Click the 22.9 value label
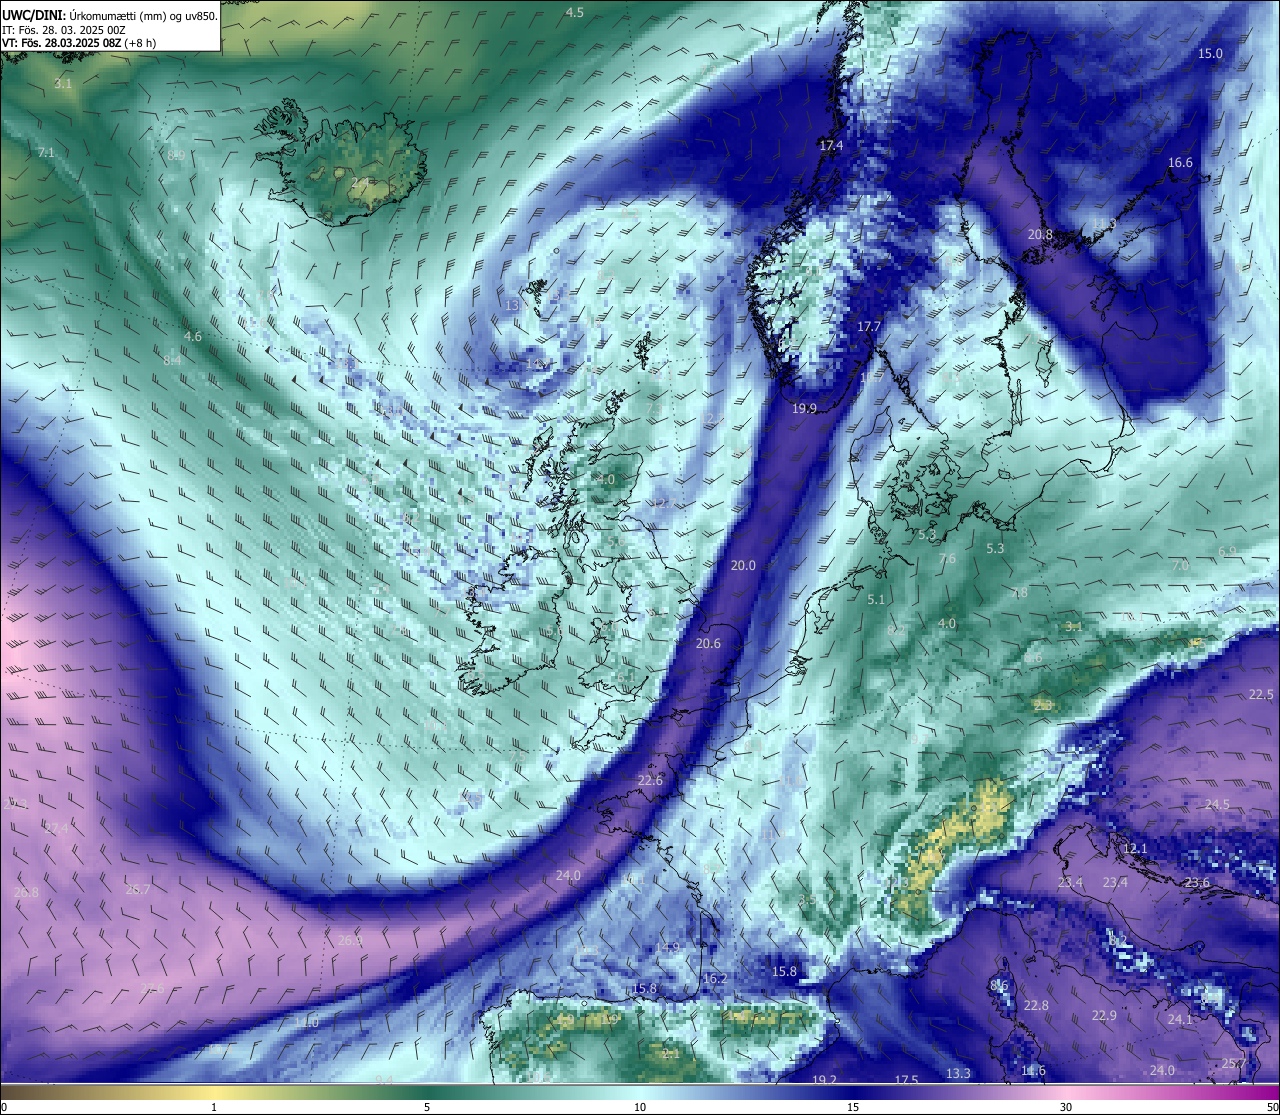The image size is (1280, 1115). (x=1103, y=1016)
